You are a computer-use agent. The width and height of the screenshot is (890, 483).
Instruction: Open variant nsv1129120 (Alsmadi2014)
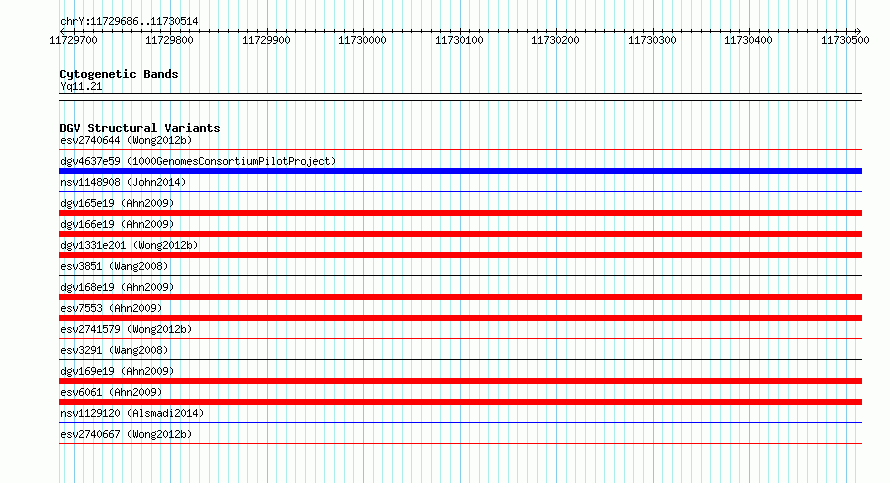(132, 413)
